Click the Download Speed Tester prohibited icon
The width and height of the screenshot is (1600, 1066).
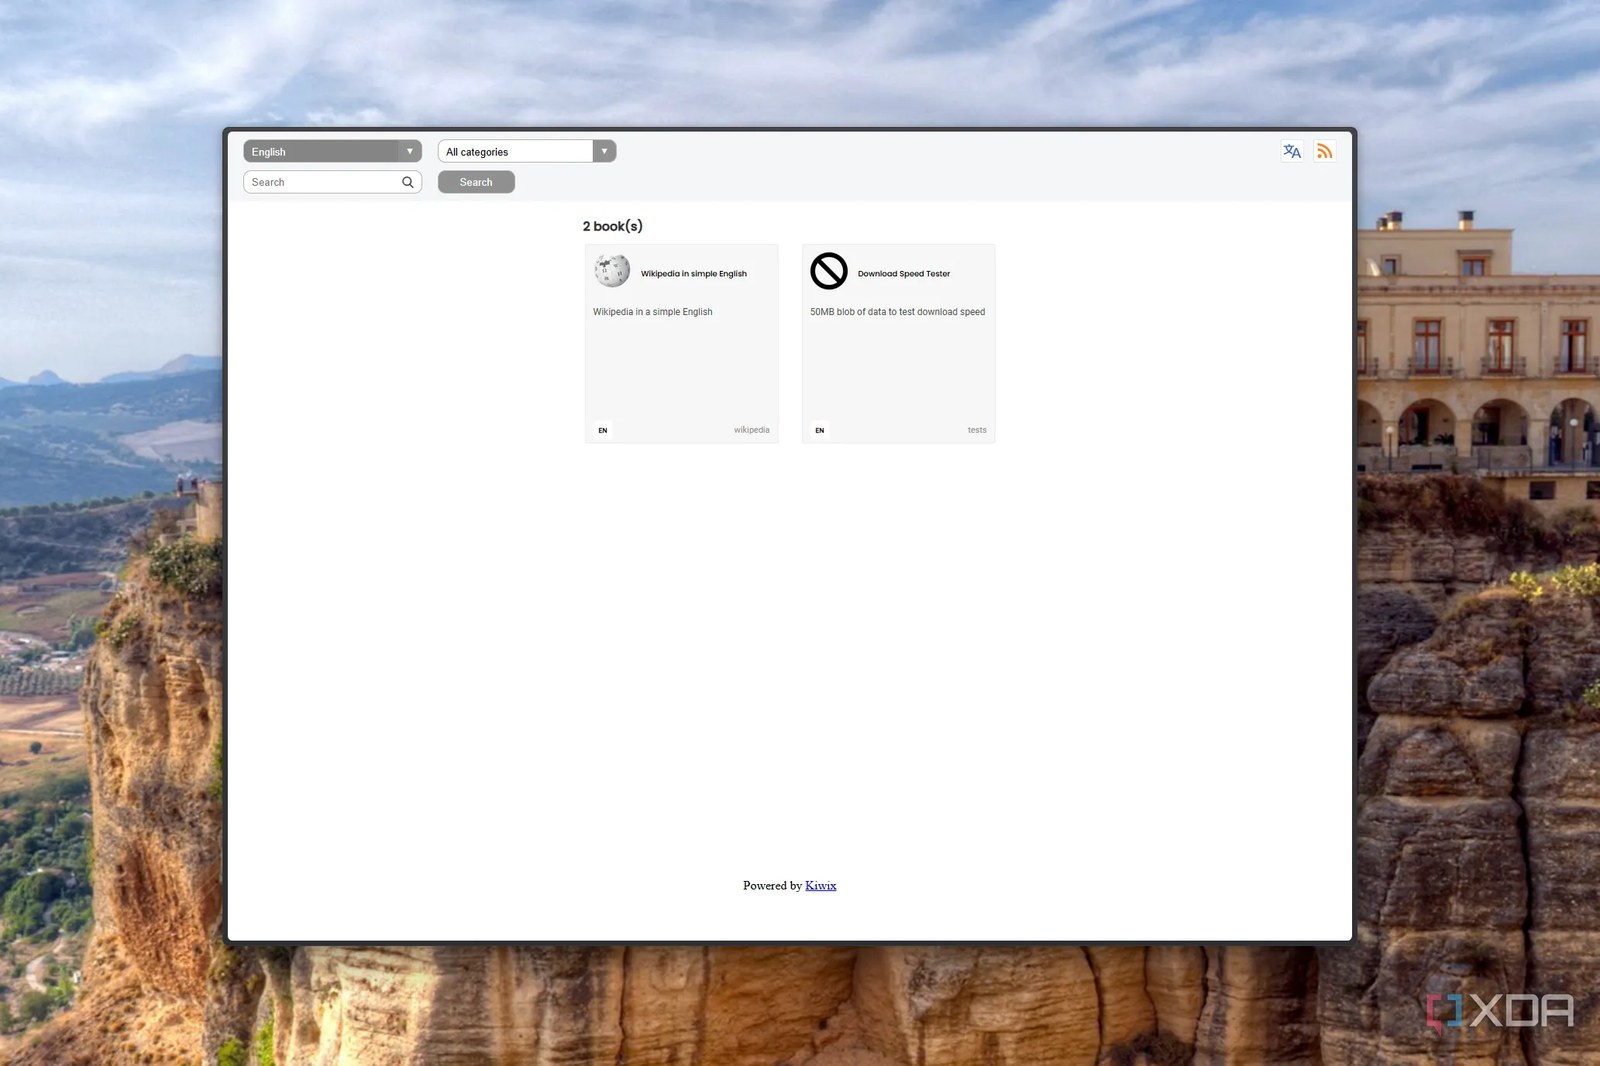click(x=829, y=271)
